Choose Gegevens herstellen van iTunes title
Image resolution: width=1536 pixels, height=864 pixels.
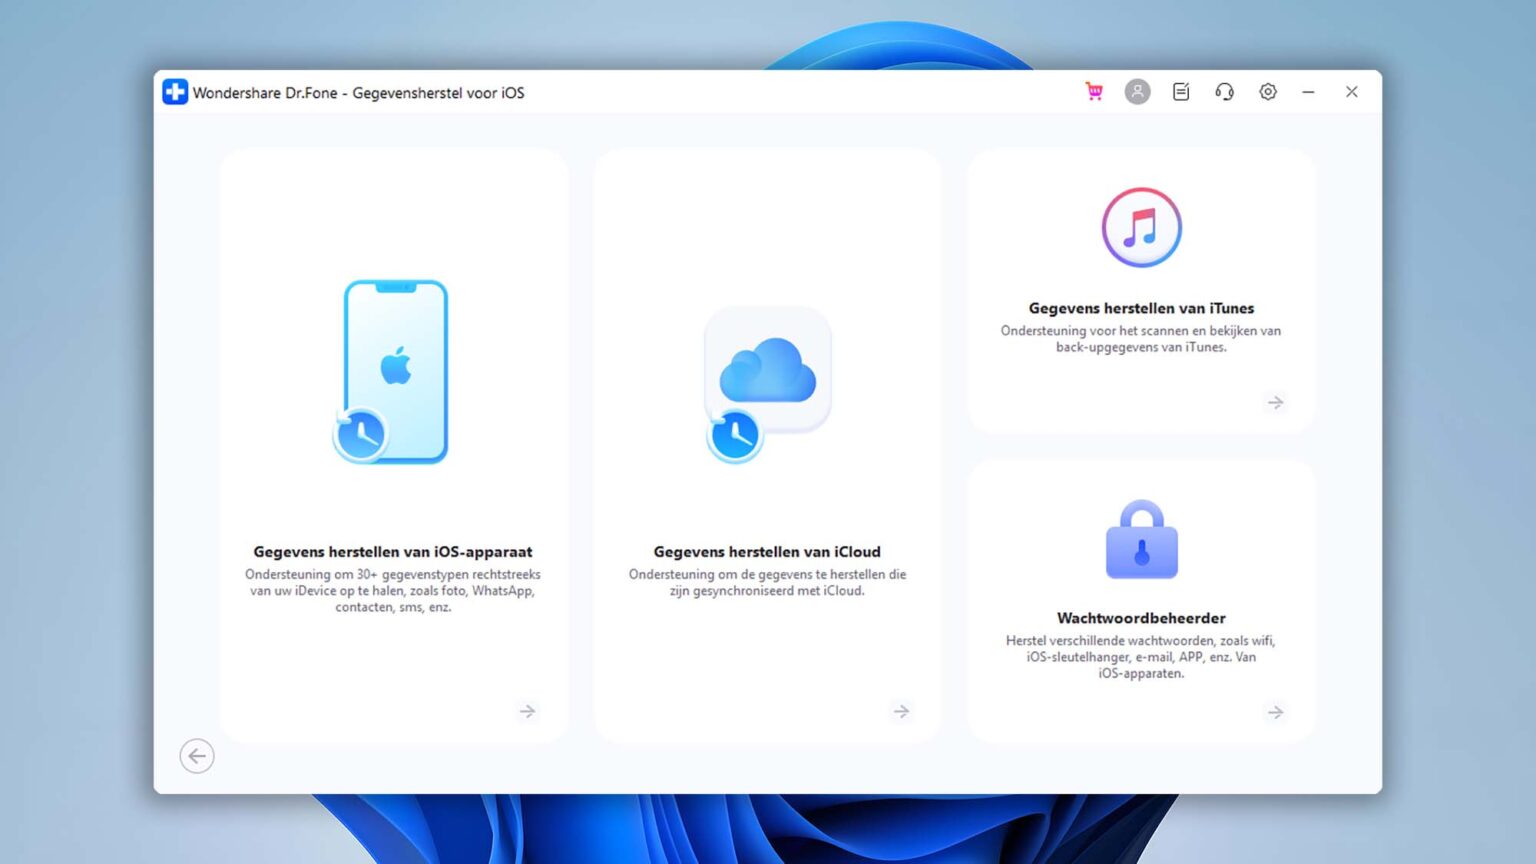(1141, 308)
